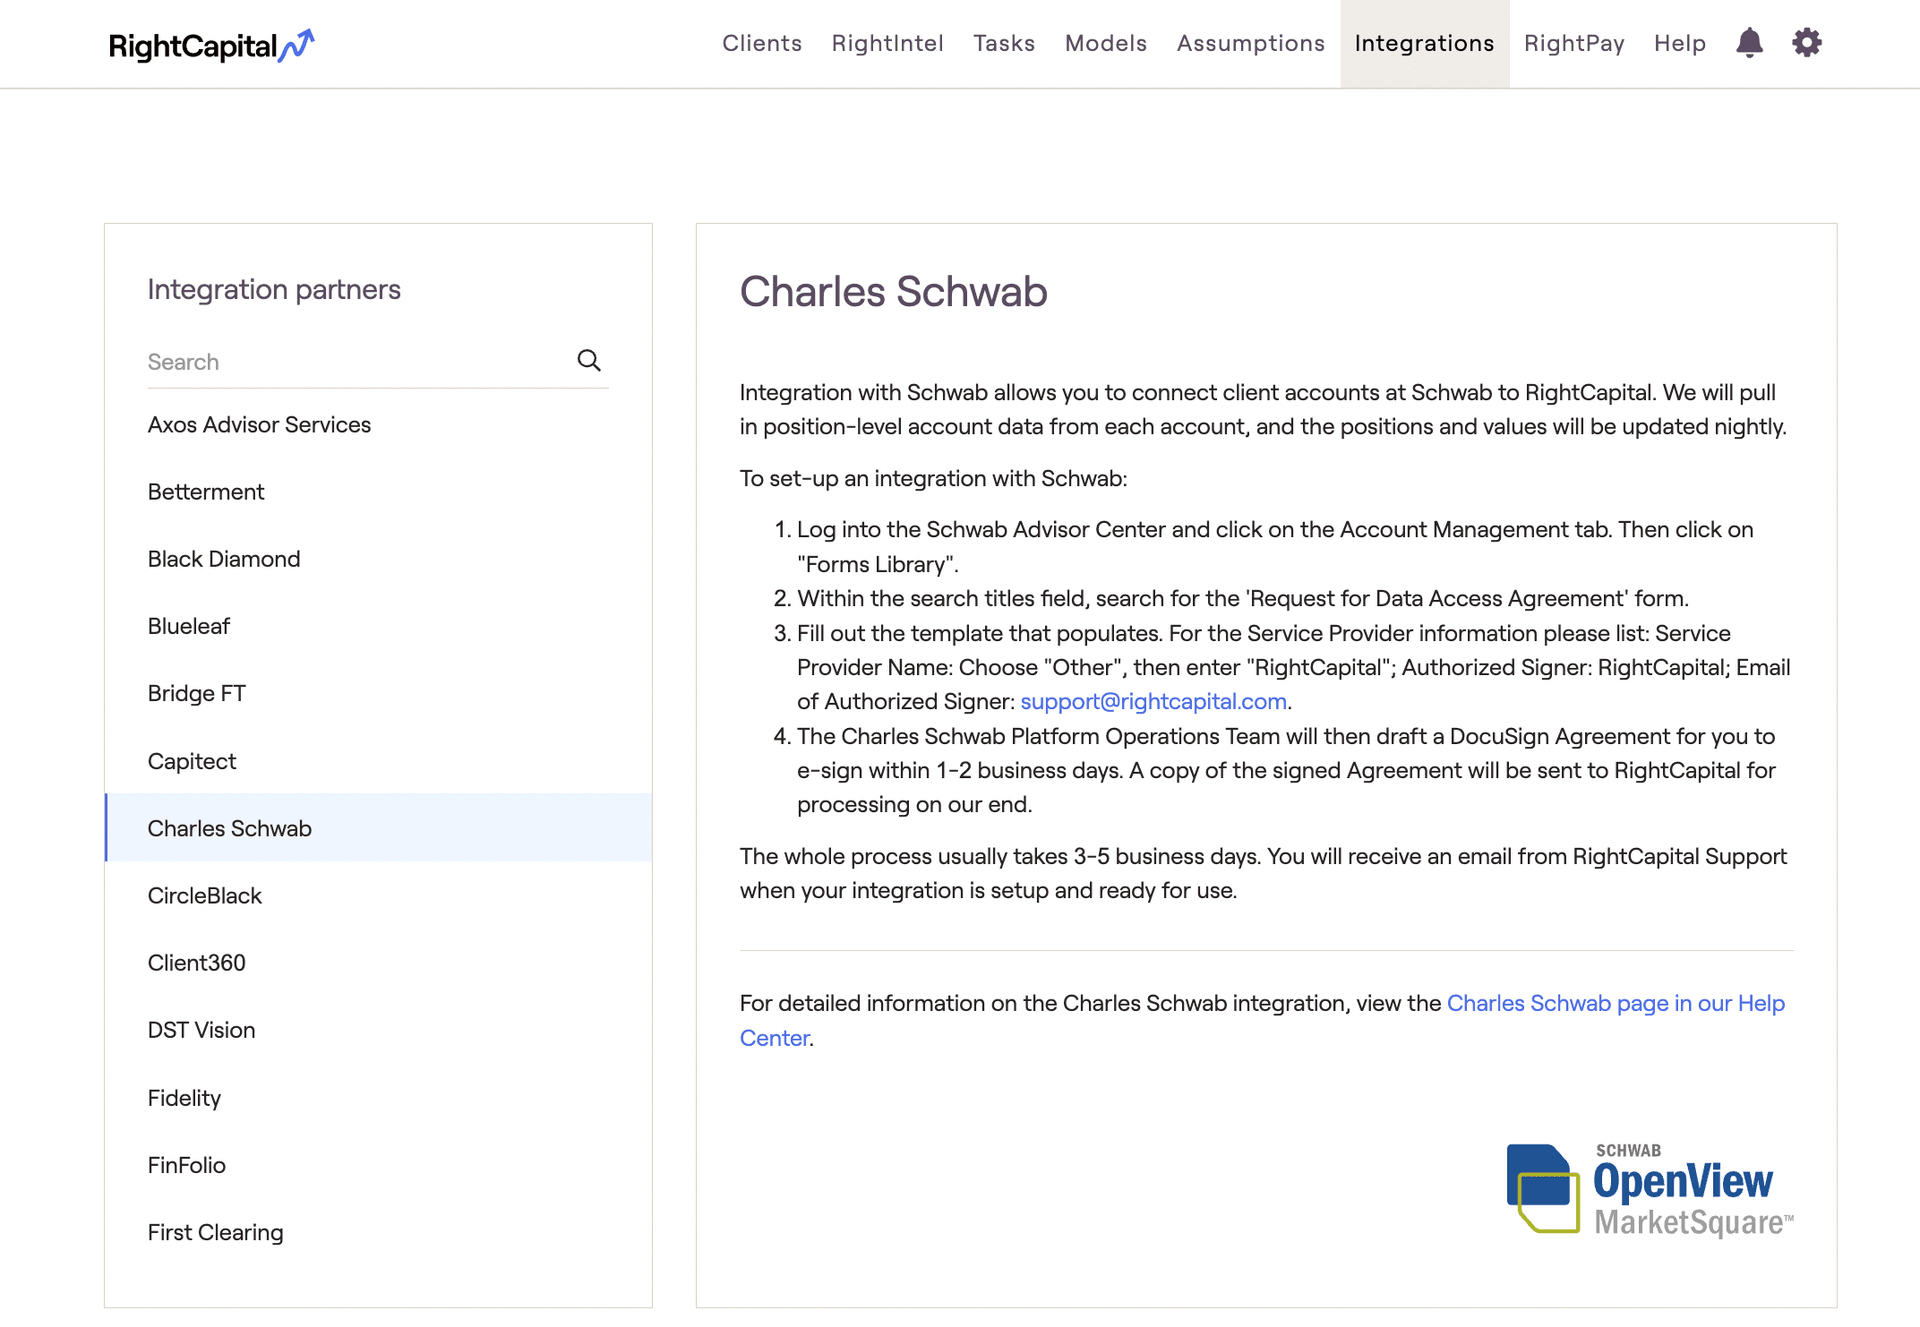1920x1327 pixels.
Task: Open the Models page
Action: tap(1106, 44)
